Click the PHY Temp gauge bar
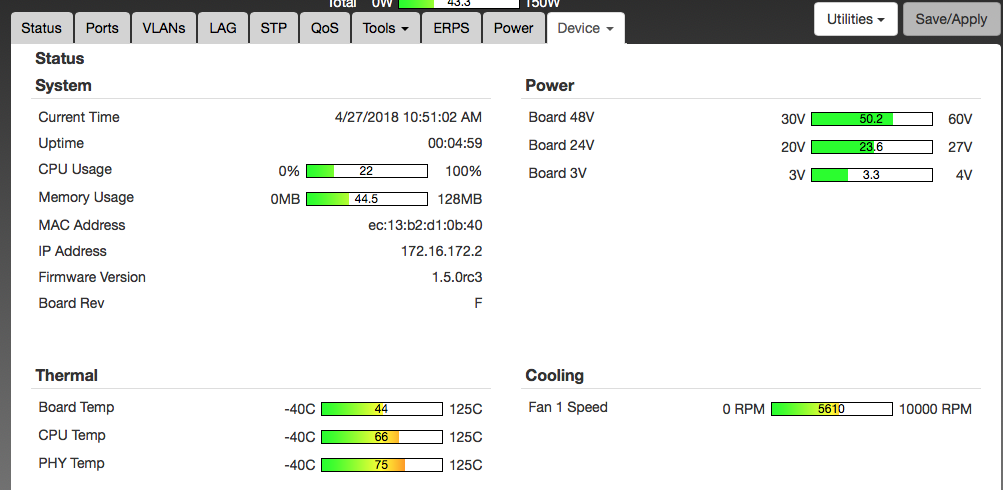Viewport: 1003px width, 490px height. coord(381,465)
